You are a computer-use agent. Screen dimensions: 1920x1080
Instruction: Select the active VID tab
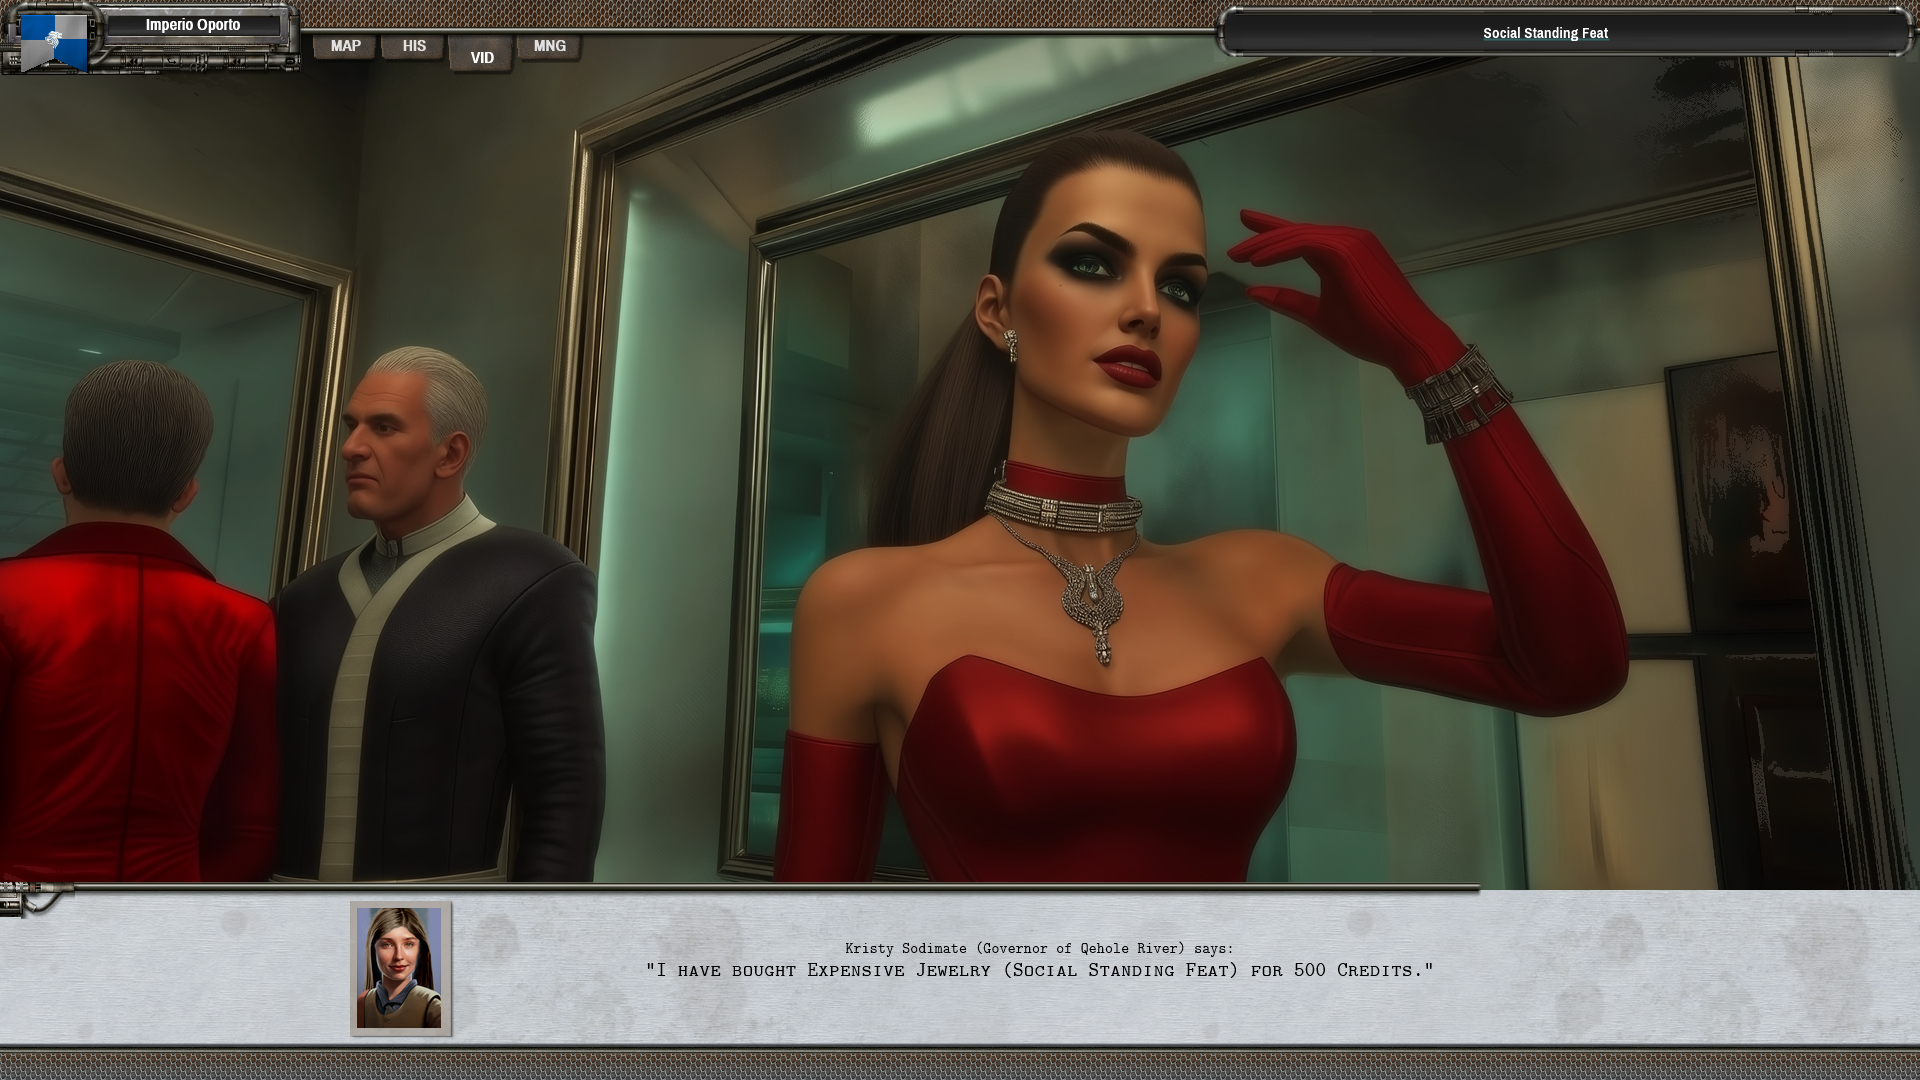click(481, 57)
